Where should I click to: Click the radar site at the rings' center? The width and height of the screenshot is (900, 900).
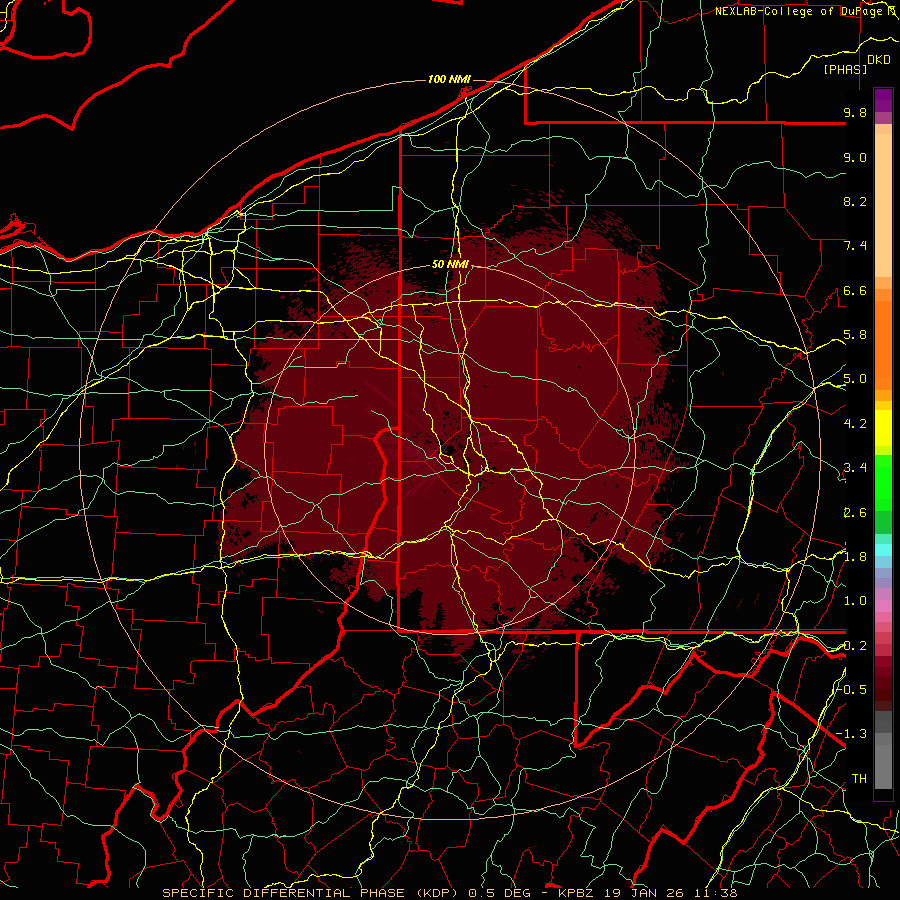pos(449,449)
